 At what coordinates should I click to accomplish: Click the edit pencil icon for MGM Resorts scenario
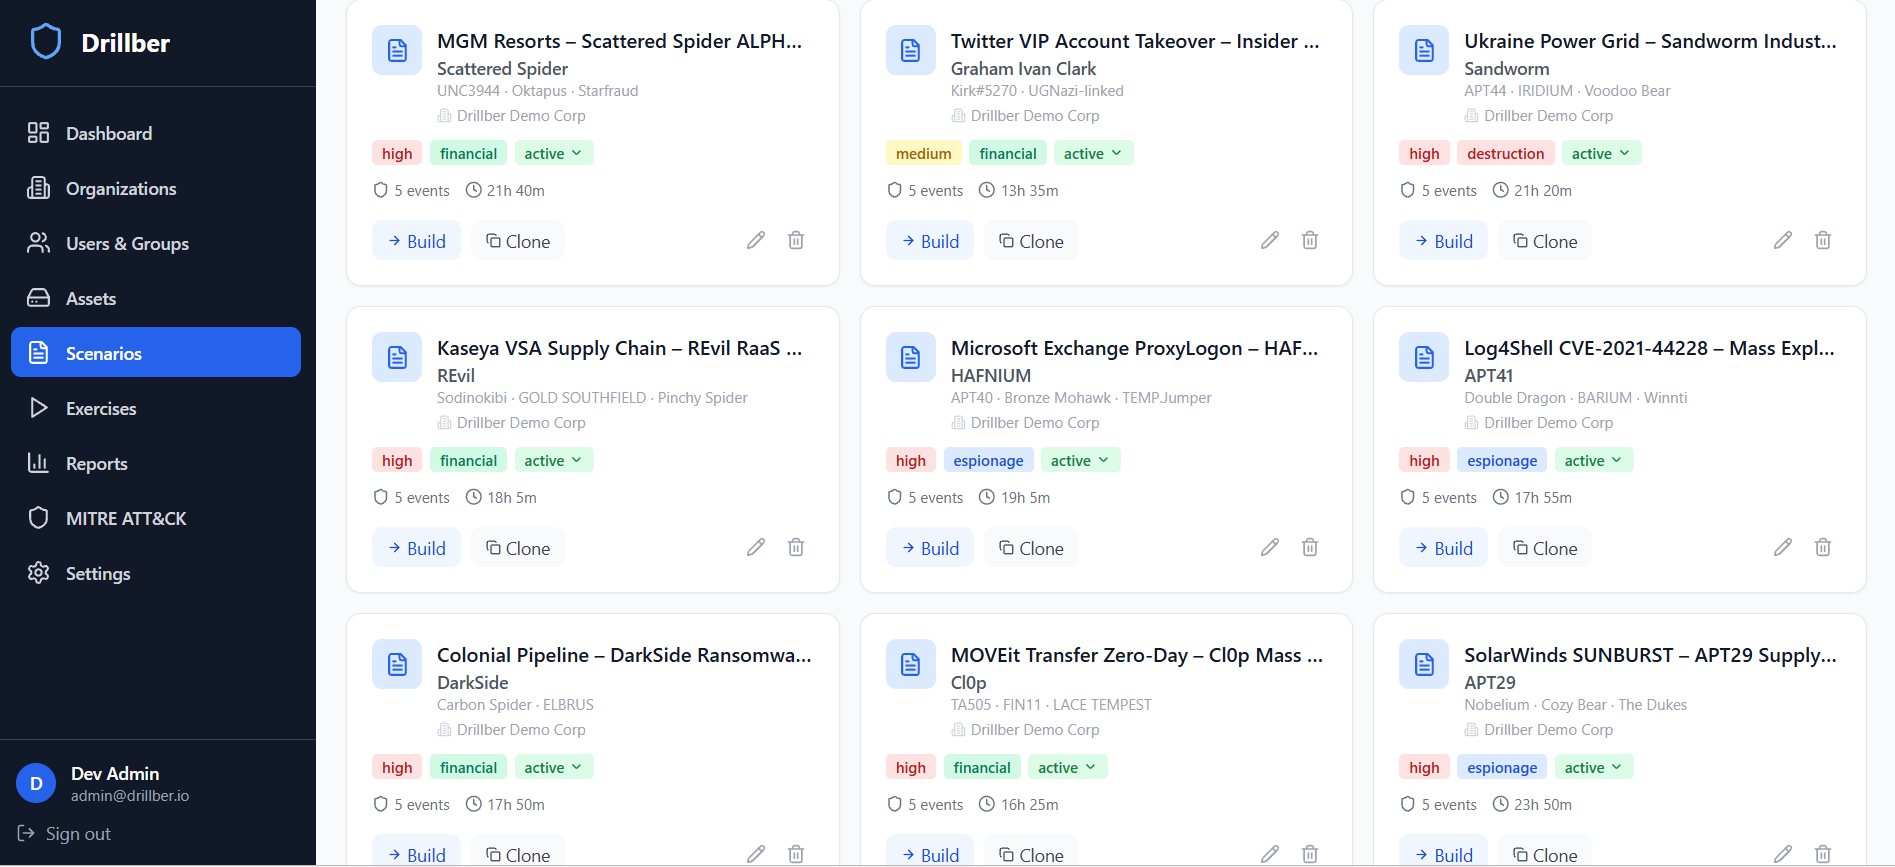pyautogui.click(x=756, y=240)
